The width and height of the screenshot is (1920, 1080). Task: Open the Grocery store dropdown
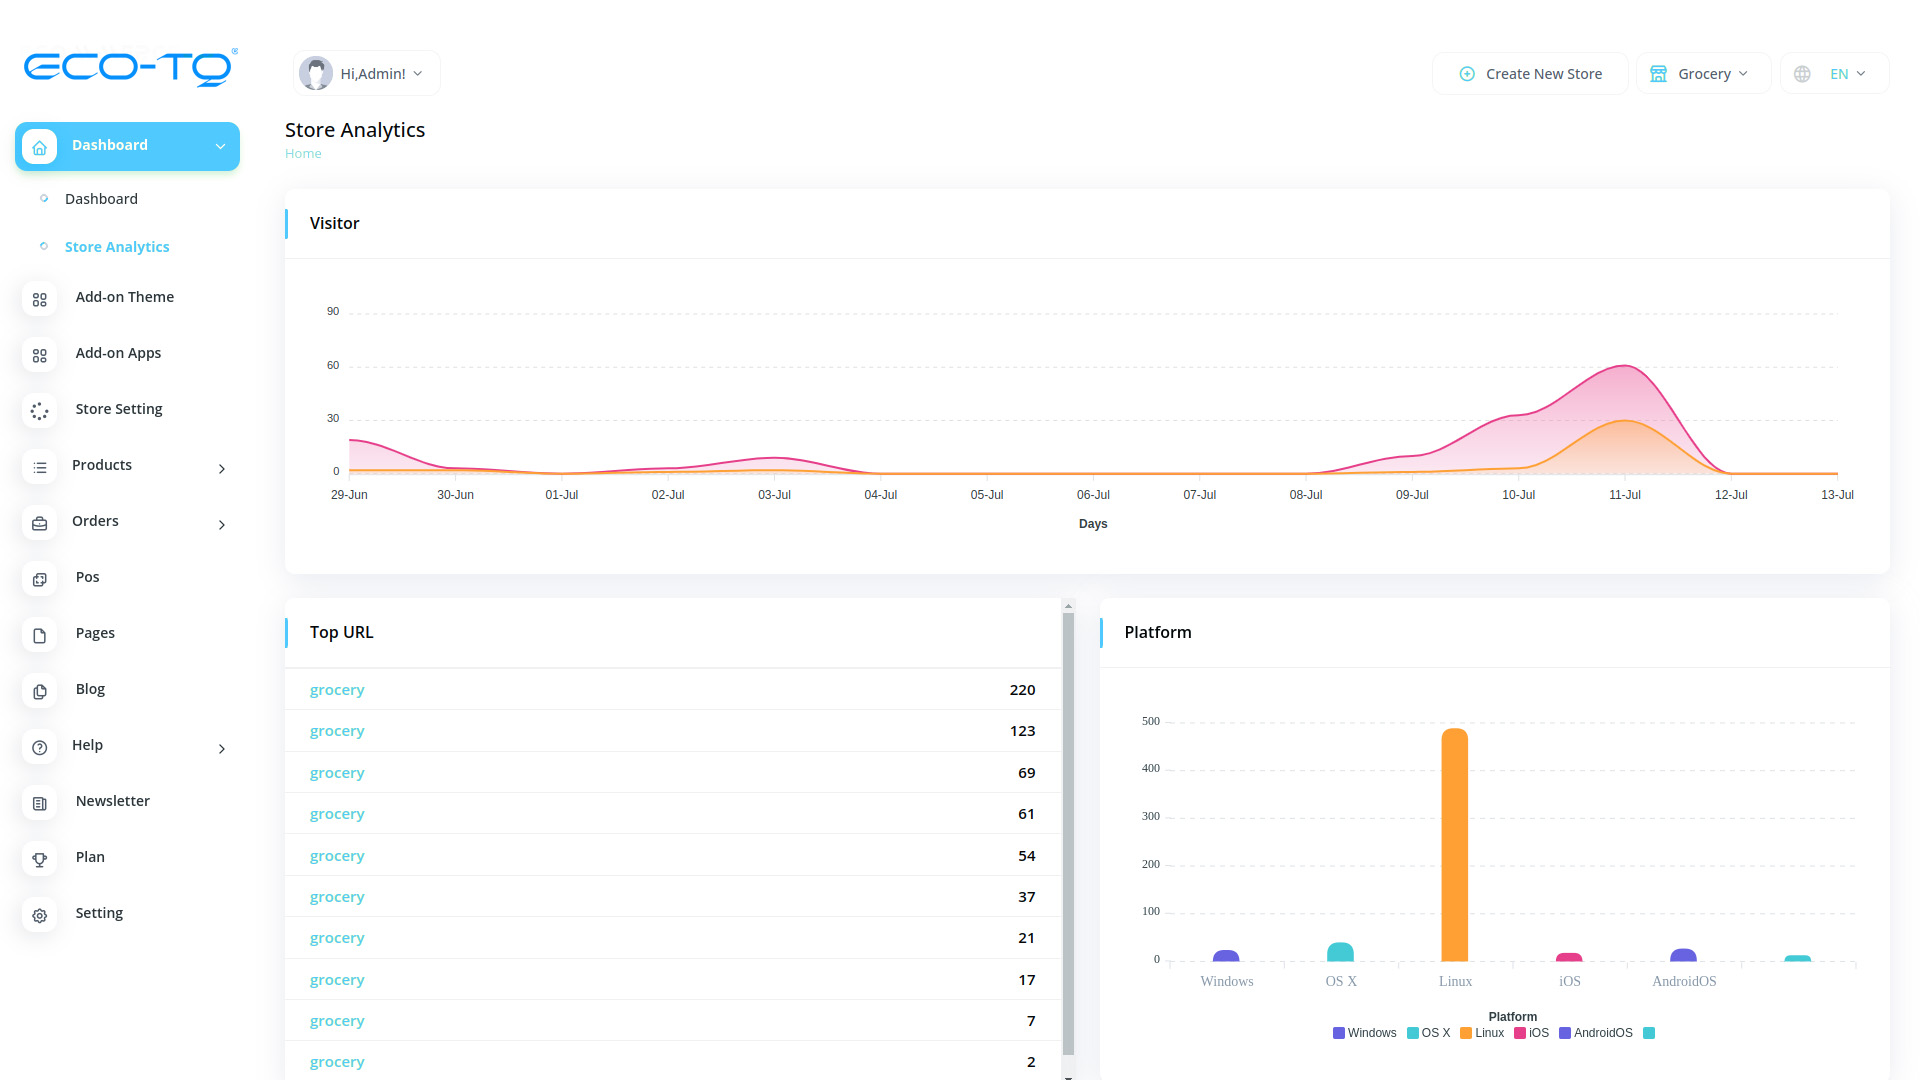coord(1703,74)
